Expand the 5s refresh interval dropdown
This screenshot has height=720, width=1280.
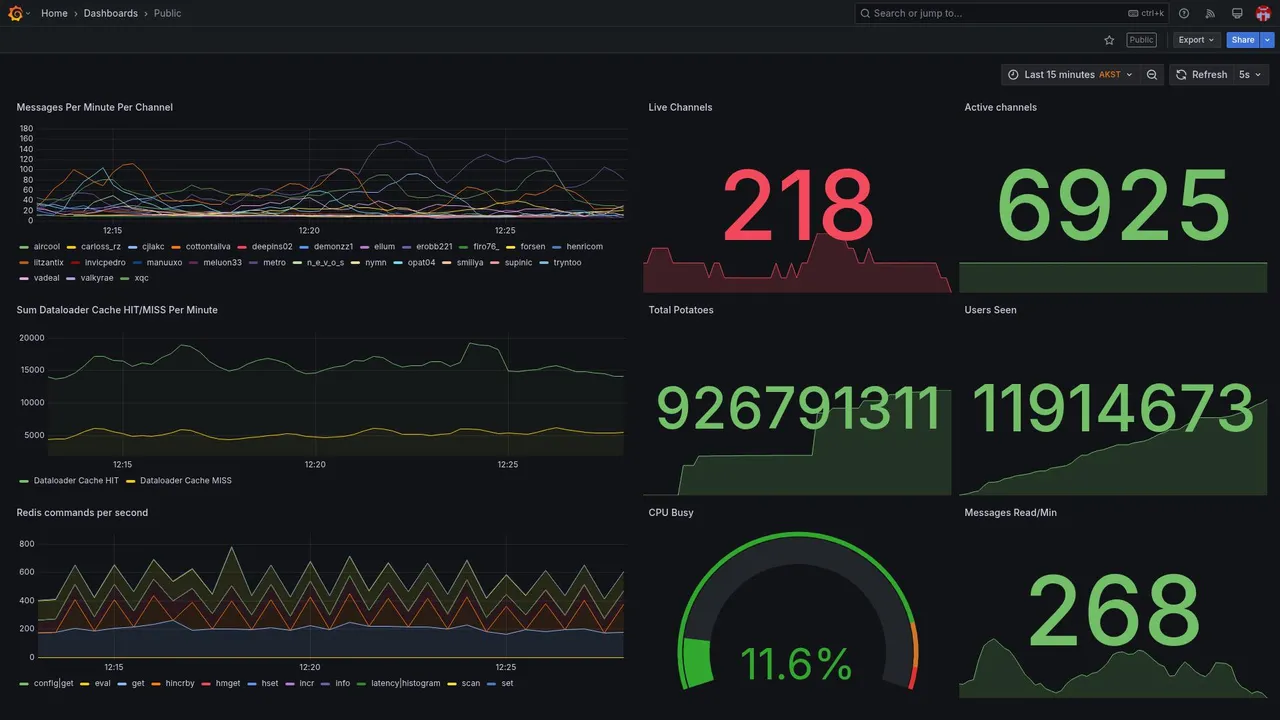coord(1251,75)
